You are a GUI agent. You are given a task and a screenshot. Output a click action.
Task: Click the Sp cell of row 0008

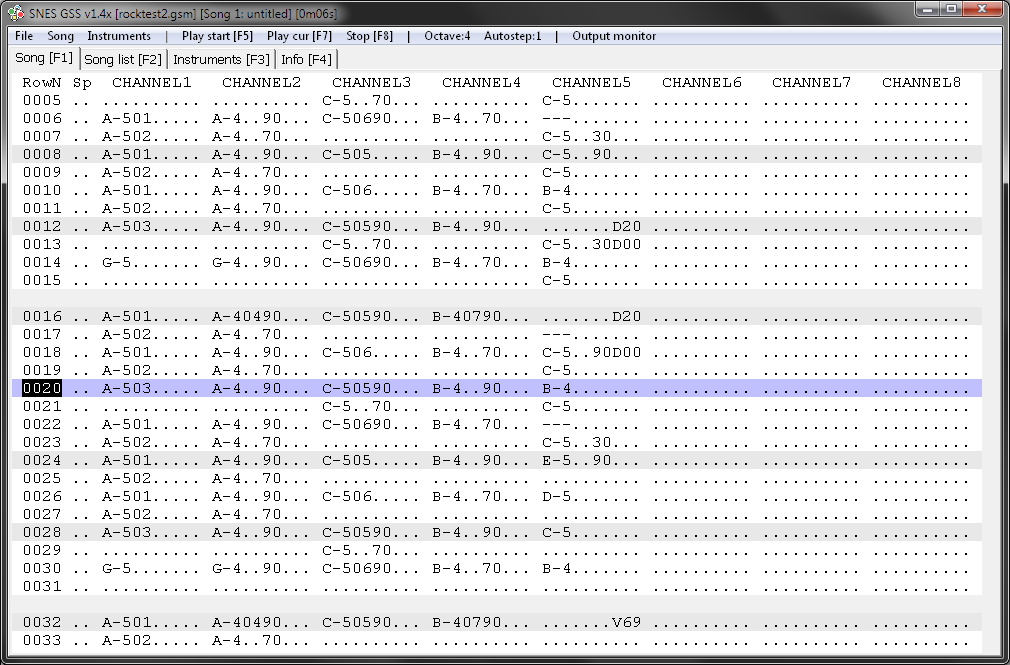[x=82, y=155]
